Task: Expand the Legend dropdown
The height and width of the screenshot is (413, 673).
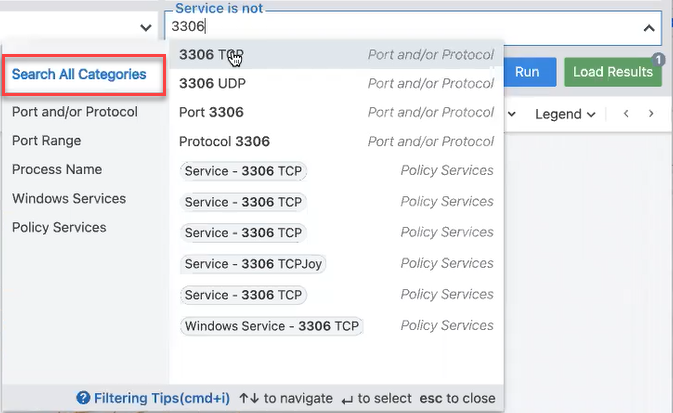Action: (x=565, y=114)
